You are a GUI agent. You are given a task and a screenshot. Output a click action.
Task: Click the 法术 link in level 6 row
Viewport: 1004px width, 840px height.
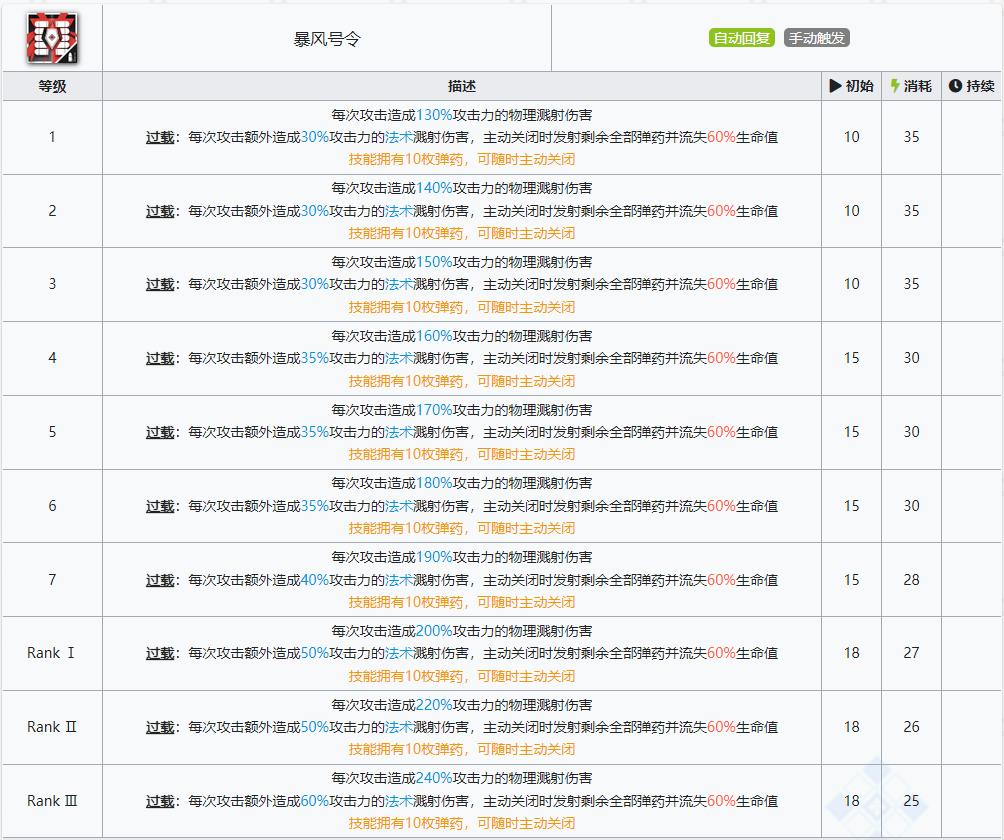point(399,506)
